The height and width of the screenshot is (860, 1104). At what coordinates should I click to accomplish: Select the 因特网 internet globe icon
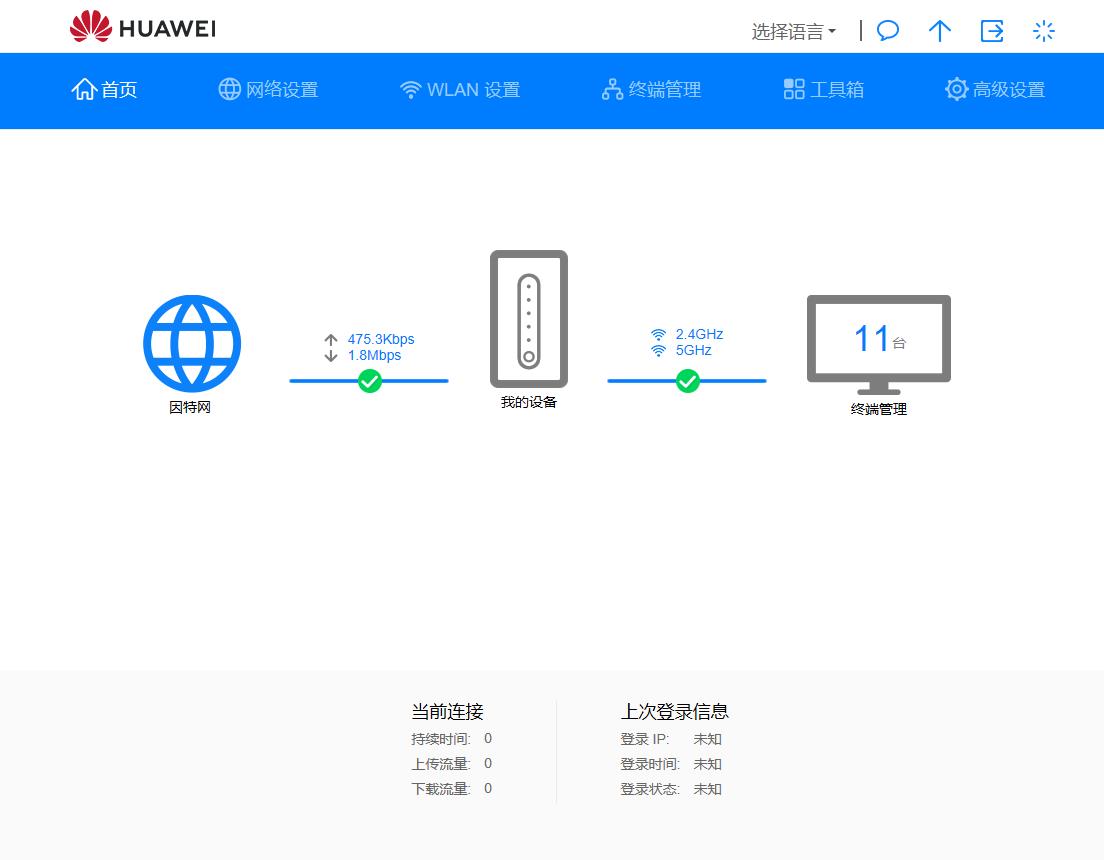[x=192, y=343]
